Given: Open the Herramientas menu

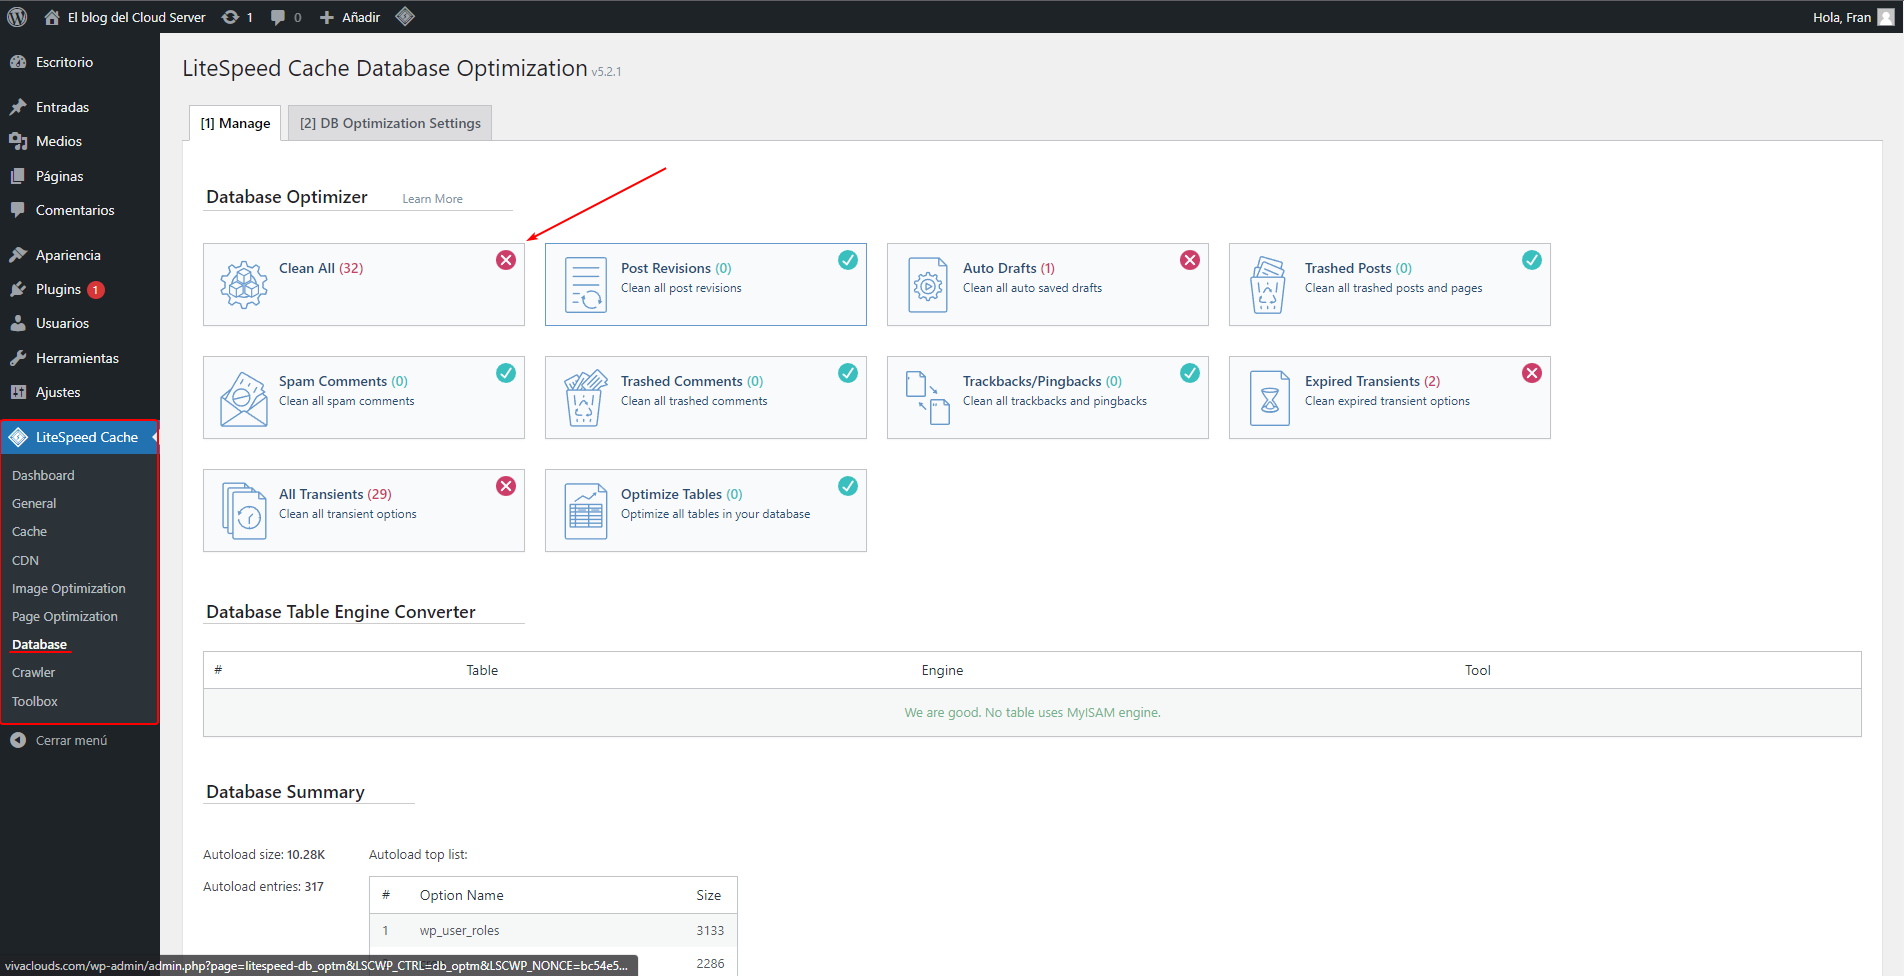Looking at the screenshot, I should pyautogui.click(x=80, y=358).
